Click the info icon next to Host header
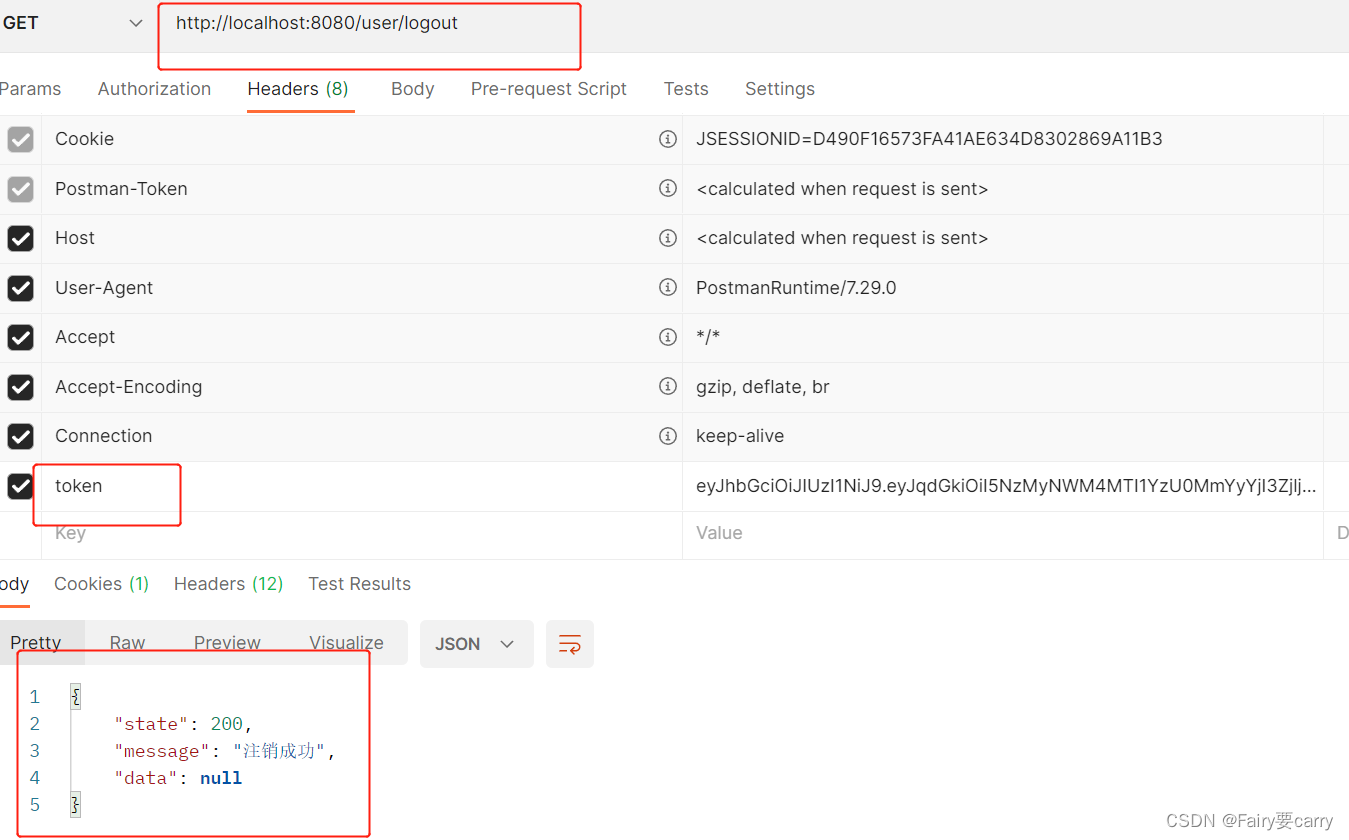Image resolution: width=1349 pixels, height=840 pixels. coord(668,238)
